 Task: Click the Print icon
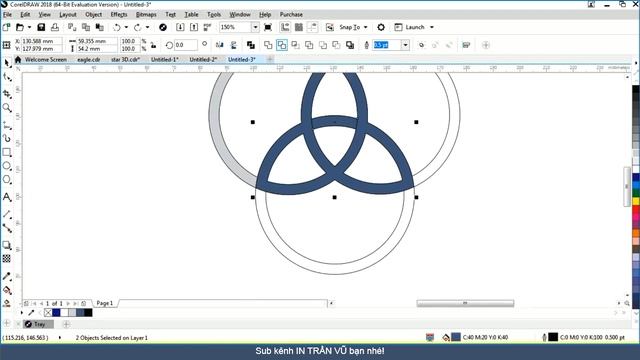coord(55,27)
